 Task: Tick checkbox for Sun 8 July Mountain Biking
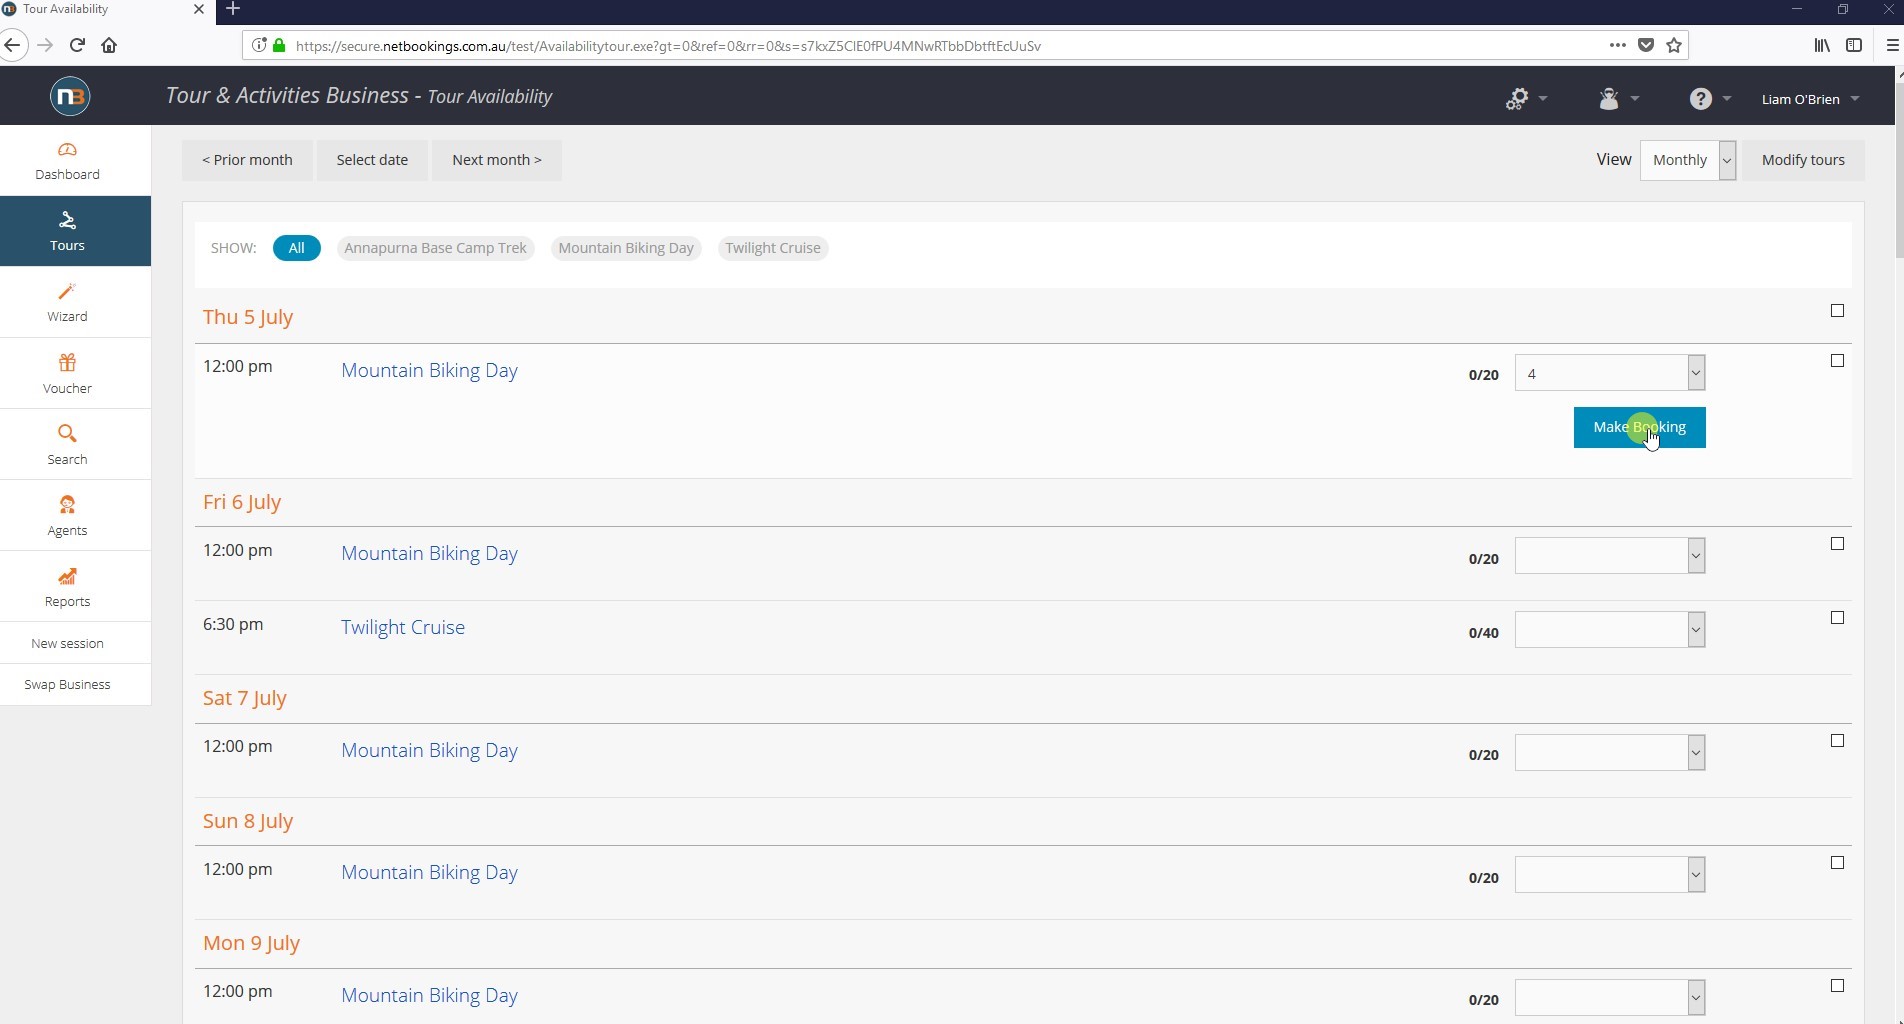[1837, 863]
